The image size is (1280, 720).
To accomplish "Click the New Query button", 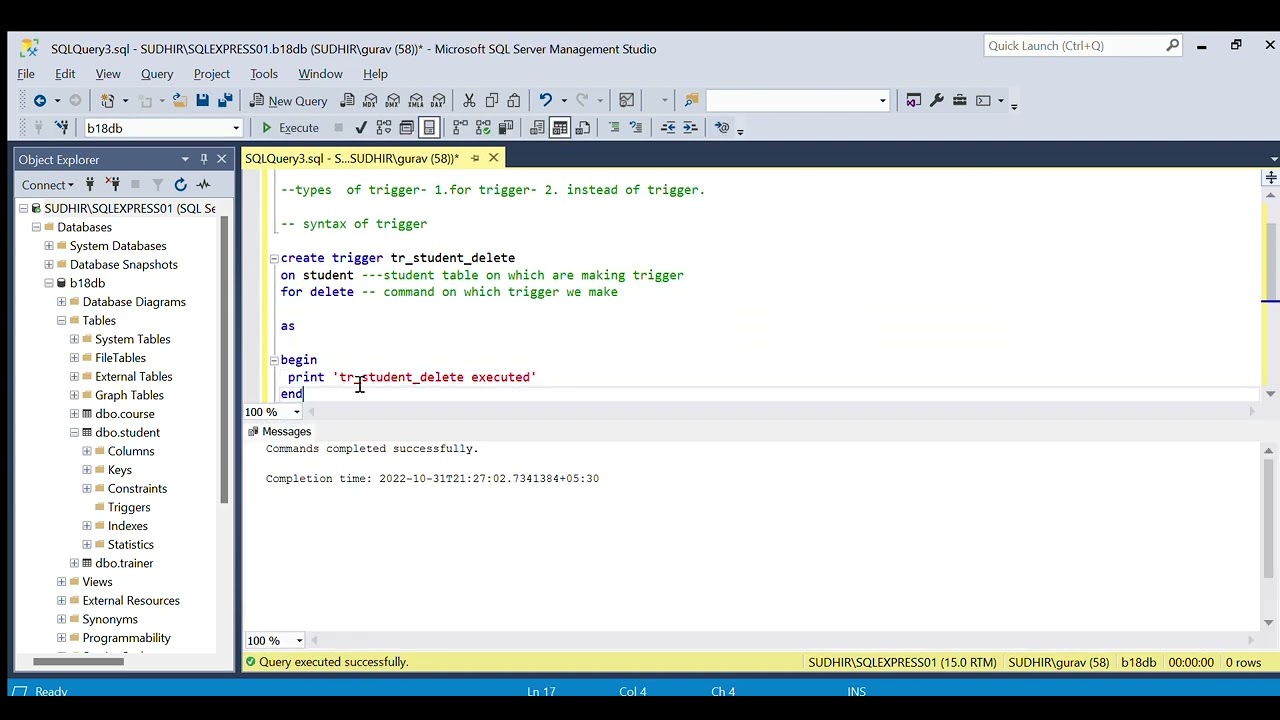I will tap(288, 101).
